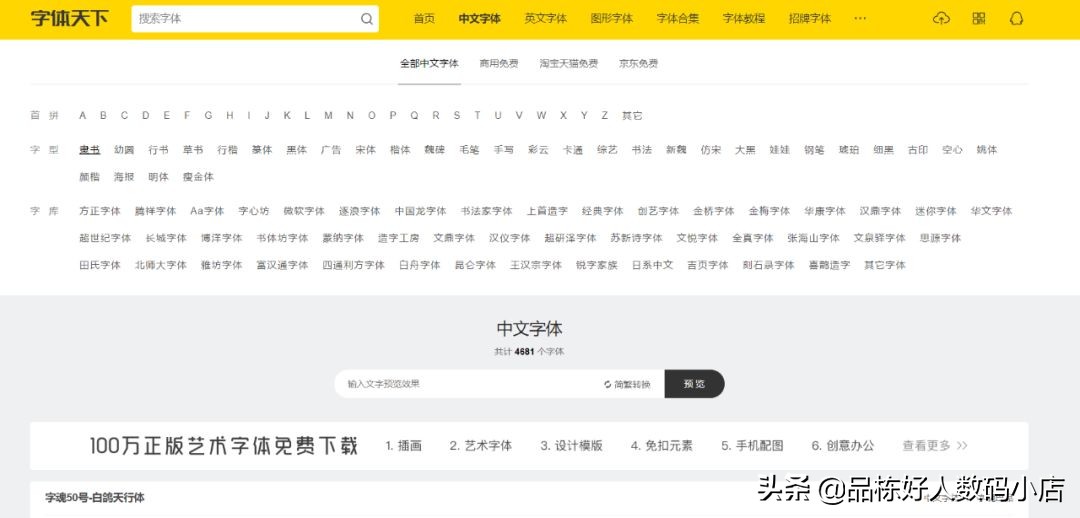Choose the 华康字体 foundry
This screenshot has height=518, width=1080.
[824, 211]
